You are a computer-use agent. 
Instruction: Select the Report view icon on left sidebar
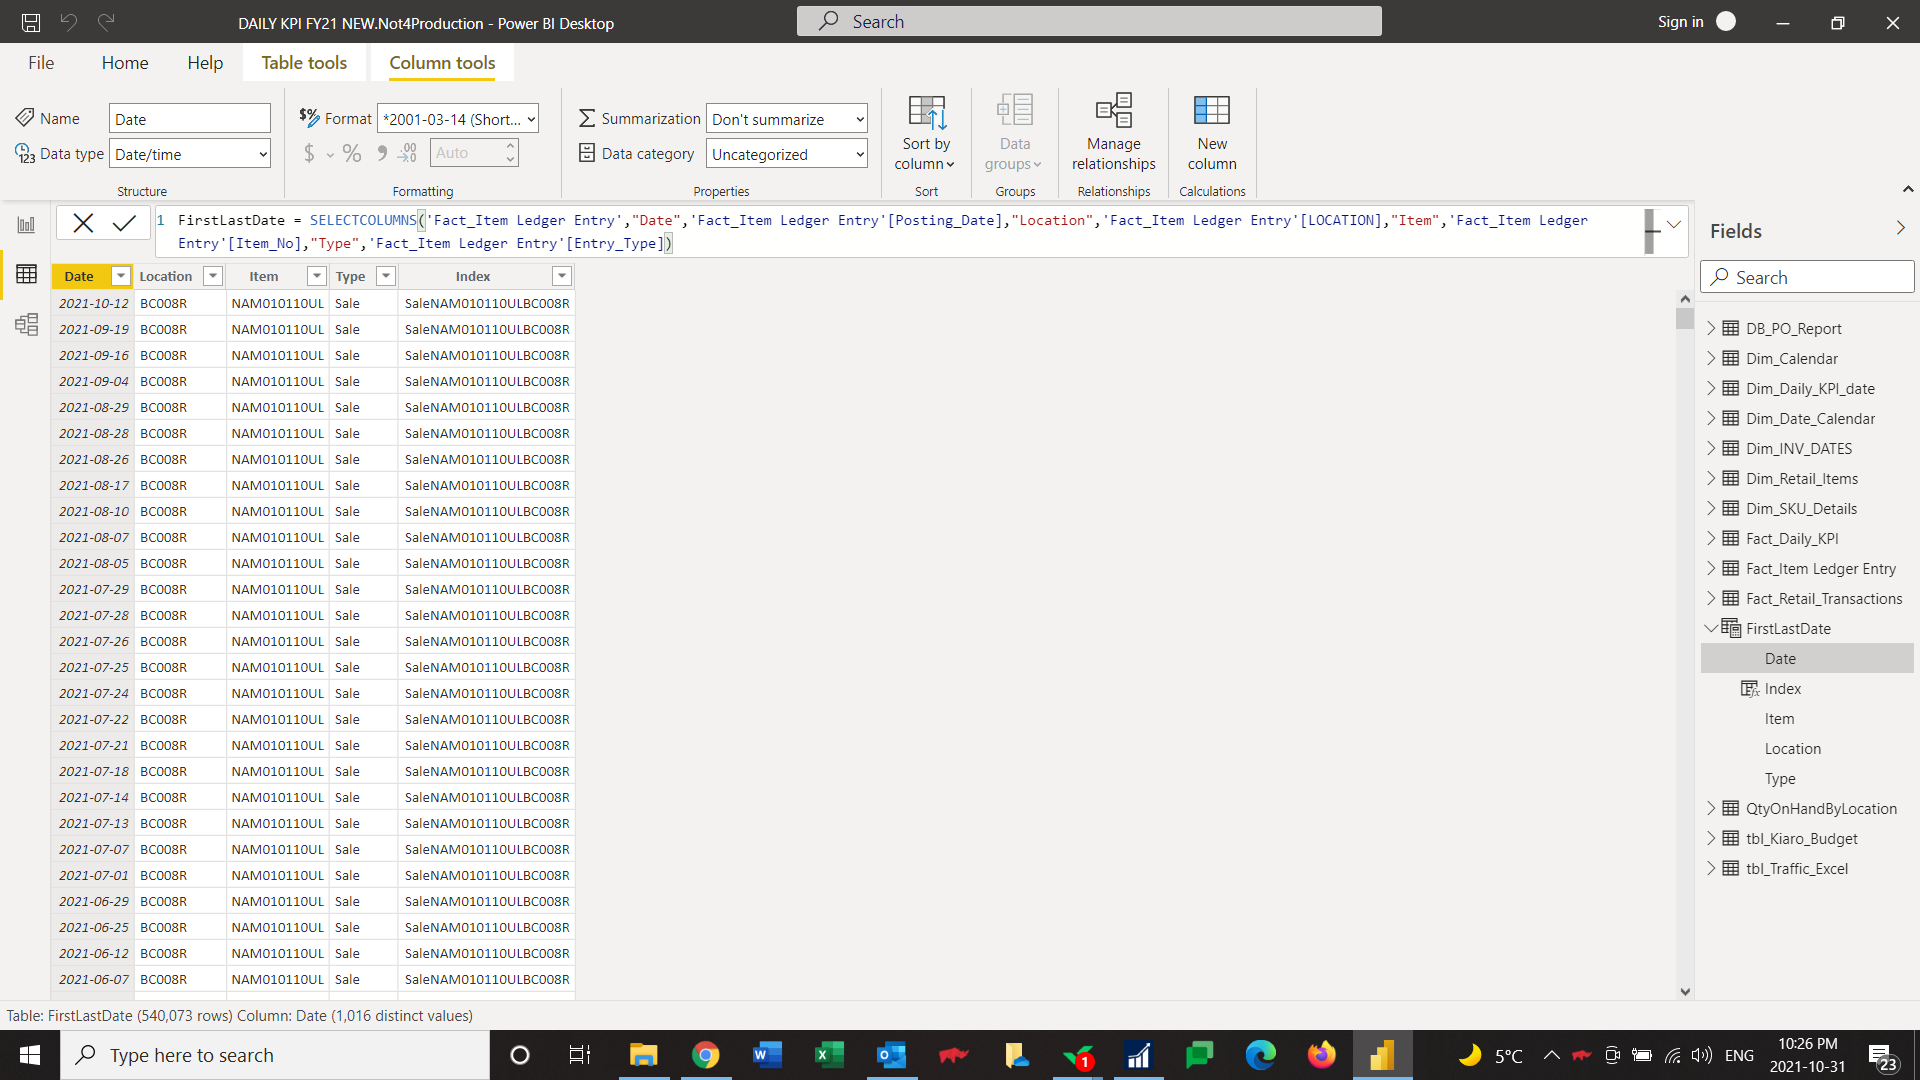click(x=25, y=224)
